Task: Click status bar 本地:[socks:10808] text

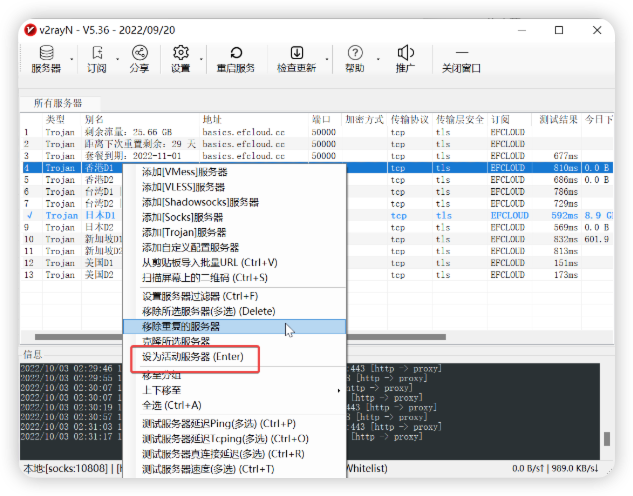Action: tap(65, 469)
